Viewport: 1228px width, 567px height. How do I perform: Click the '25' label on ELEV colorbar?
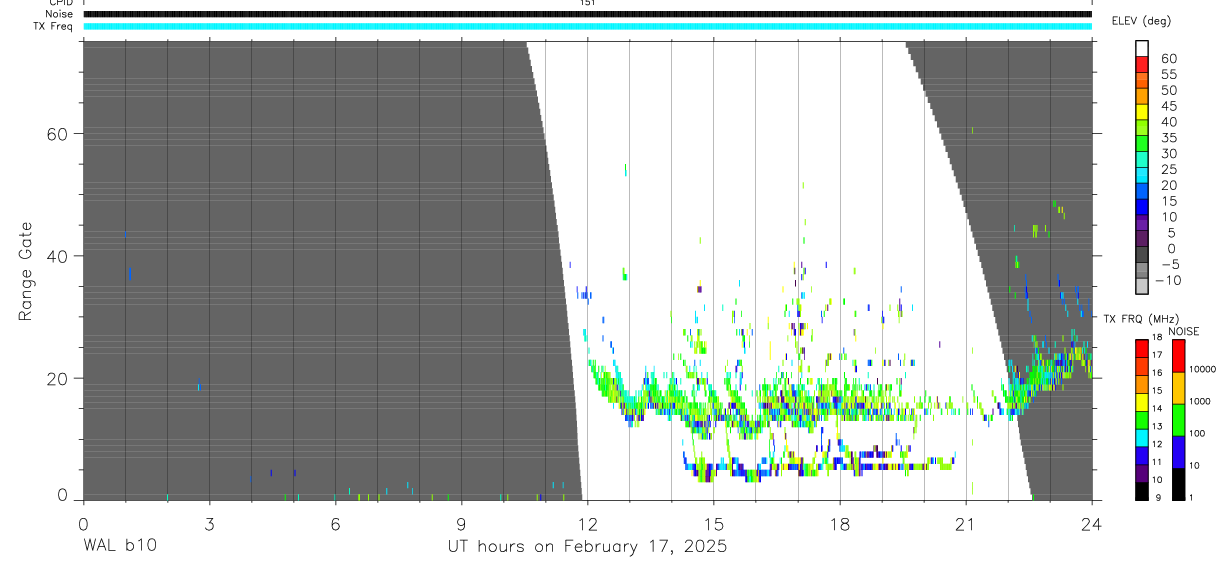(x=1168, y=170)
